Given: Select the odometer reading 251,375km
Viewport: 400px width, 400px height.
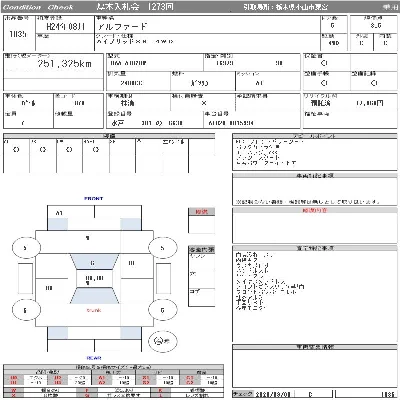Looking at the screenshot, I should click(64, 64).
